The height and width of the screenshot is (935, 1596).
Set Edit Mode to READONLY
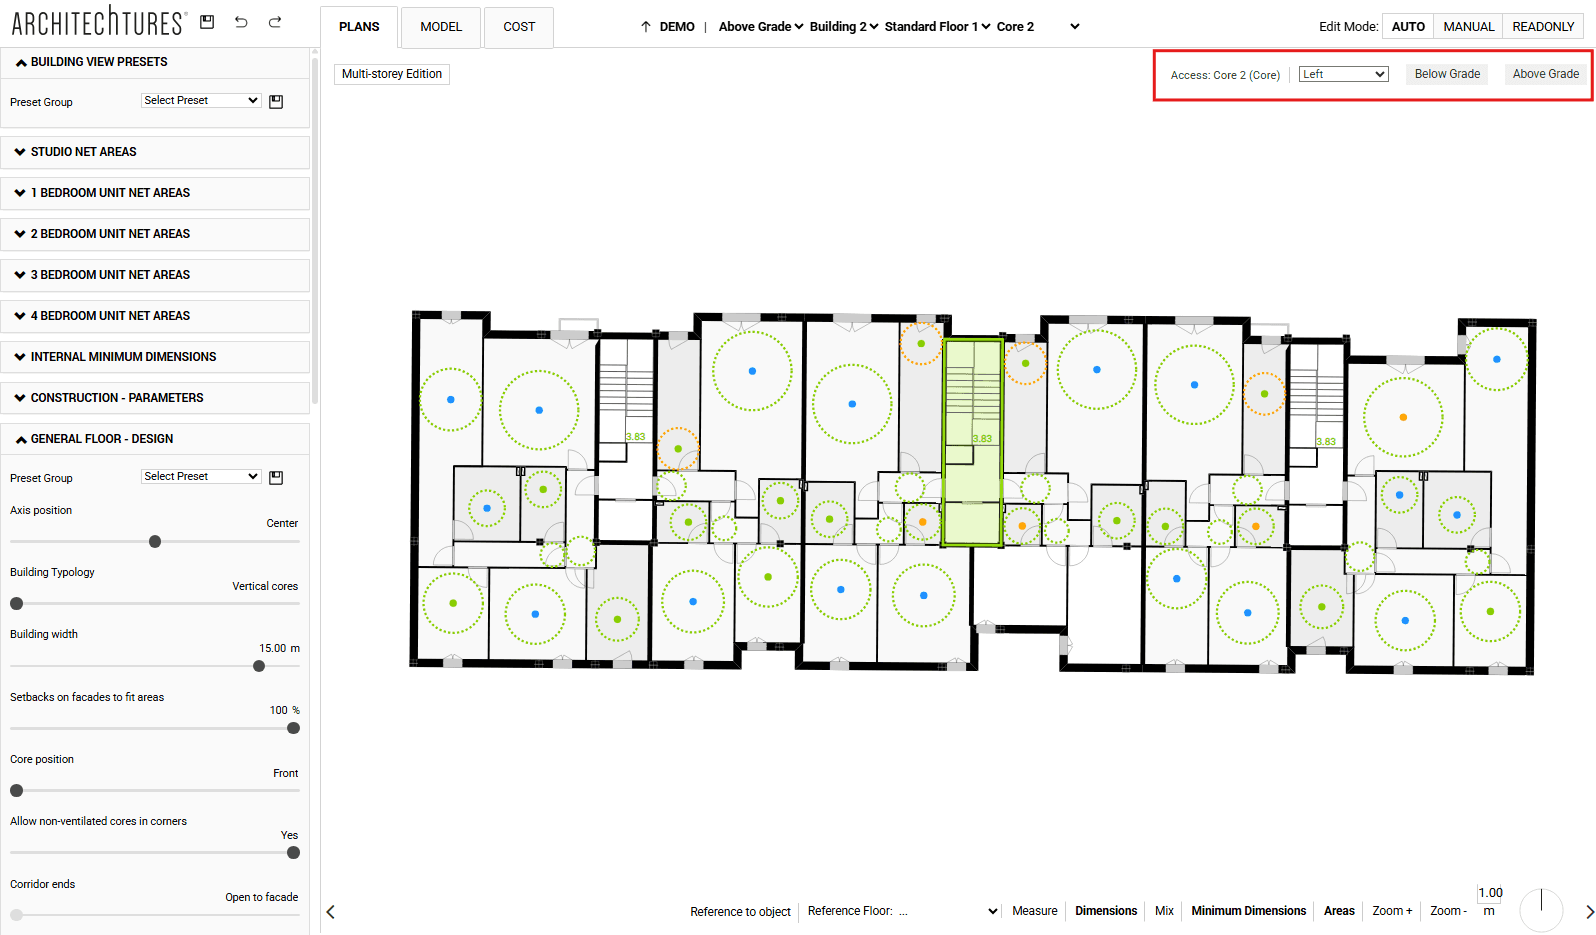click(1543, 27)
